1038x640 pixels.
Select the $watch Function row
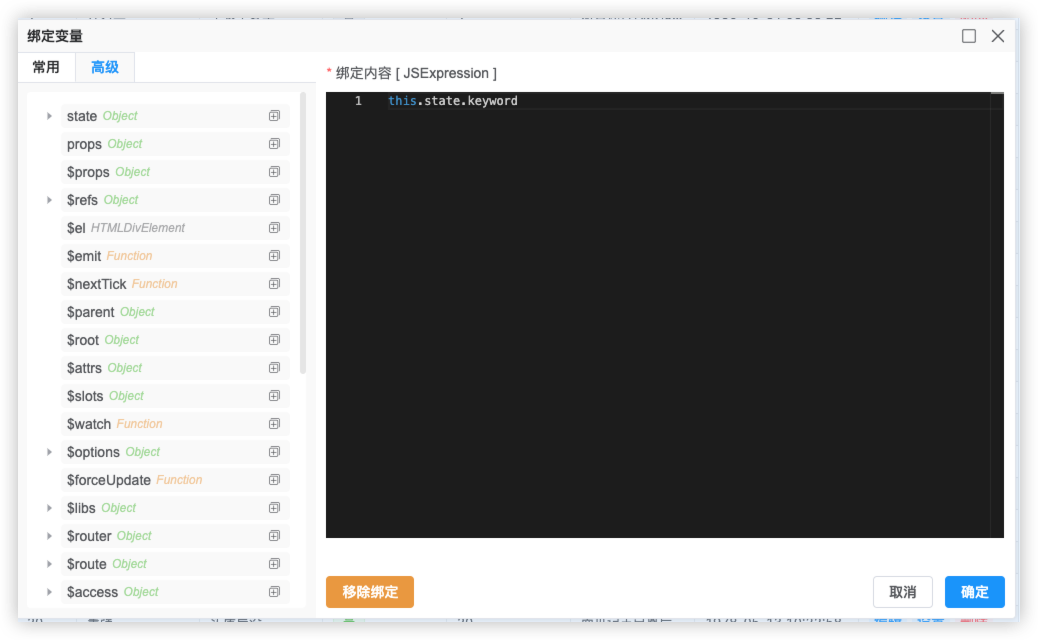pyautogui.click(x=175, y=424)
